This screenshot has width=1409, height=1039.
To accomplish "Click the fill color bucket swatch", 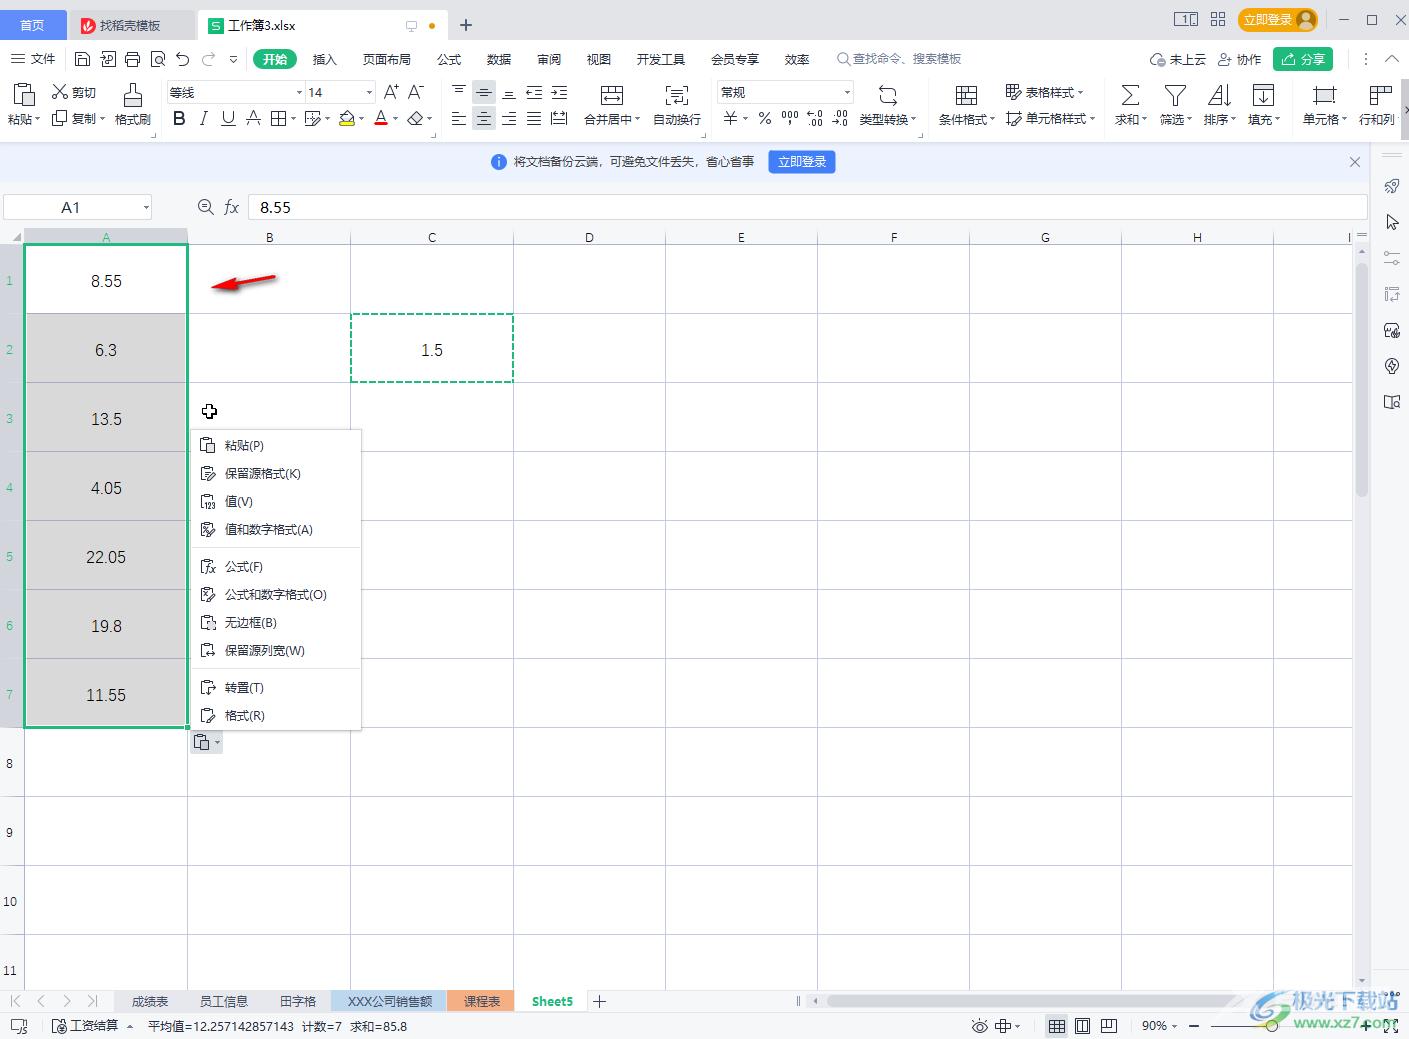I will [346, 118].
